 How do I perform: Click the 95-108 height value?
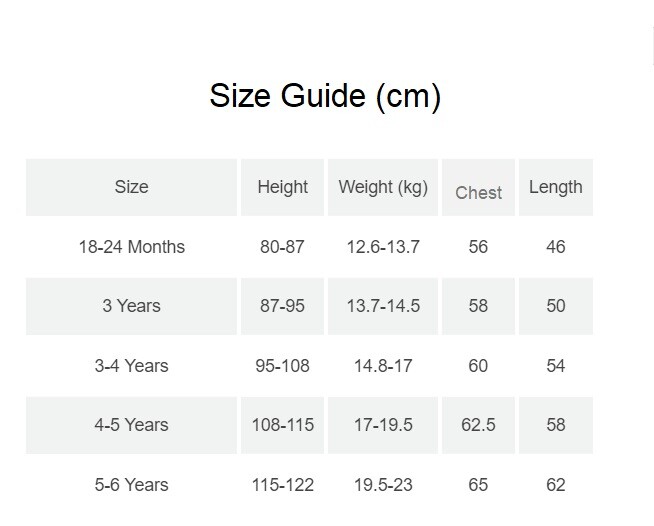tap(282, 366)
